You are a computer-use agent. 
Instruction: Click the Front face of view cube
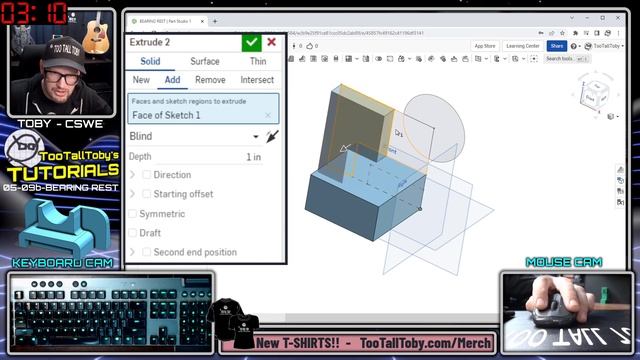coord(590,98)
